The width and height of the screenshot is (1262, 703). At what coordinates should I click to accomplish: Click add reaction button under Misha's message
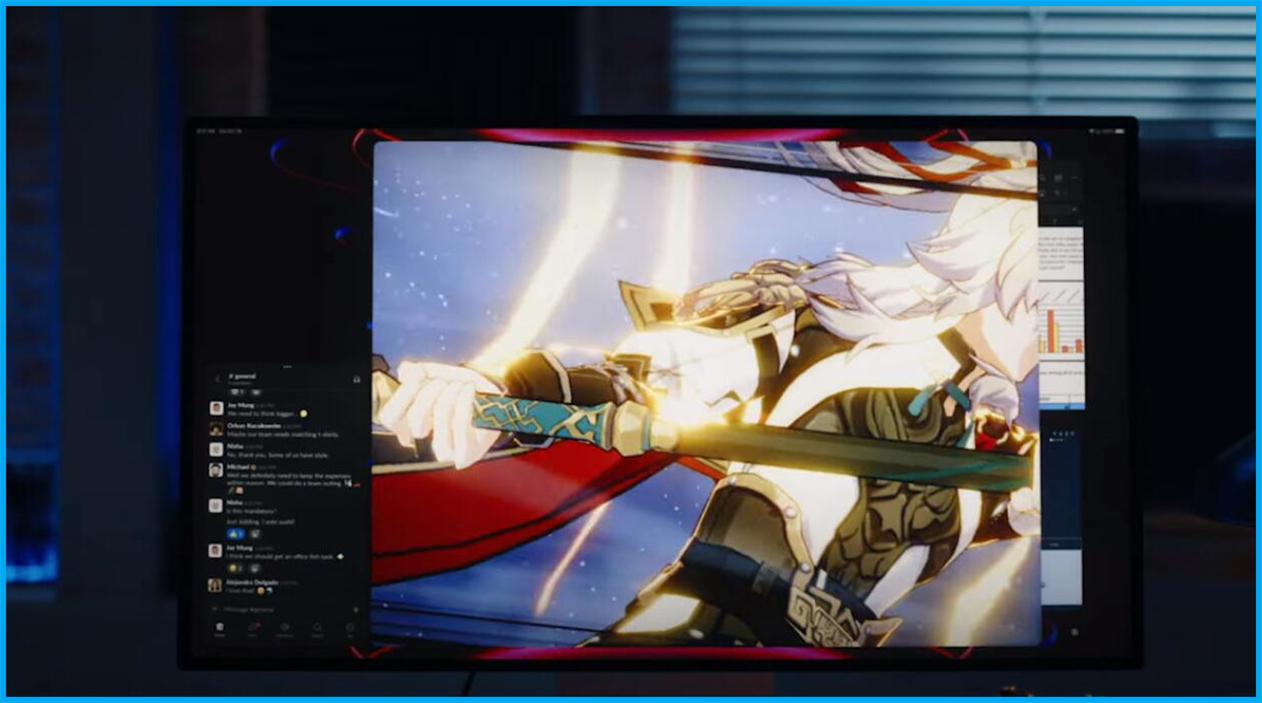point(255,534)
